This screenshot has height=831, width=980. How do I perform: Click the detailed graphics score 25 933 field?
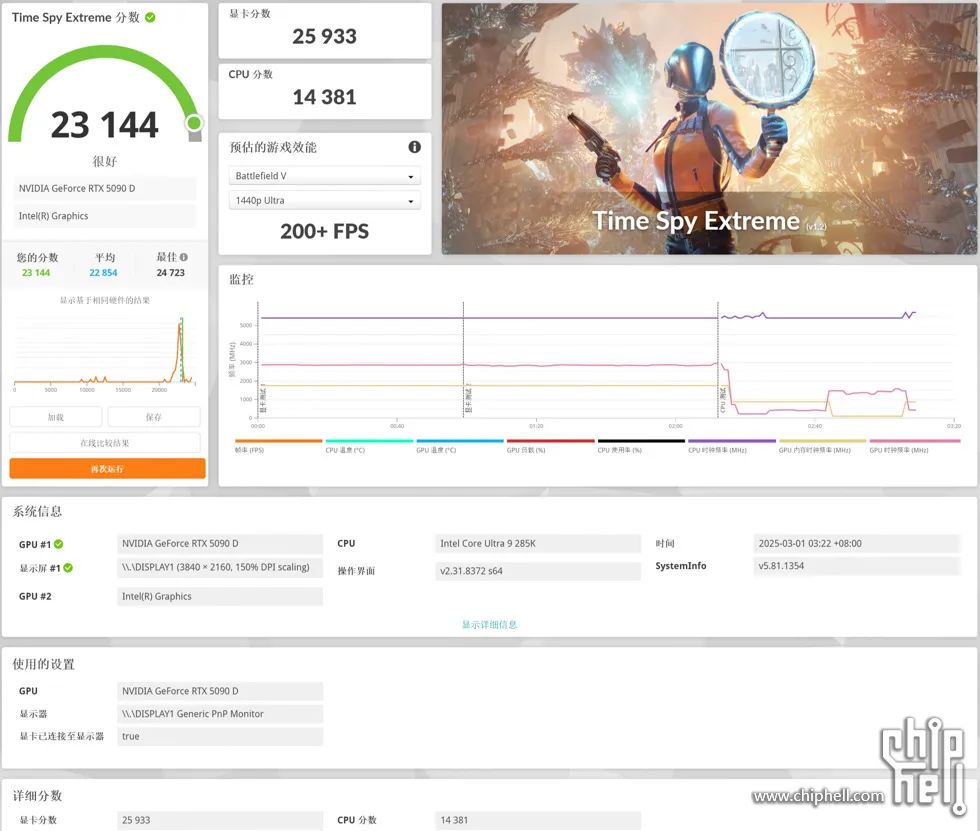[x=220, y=820]
